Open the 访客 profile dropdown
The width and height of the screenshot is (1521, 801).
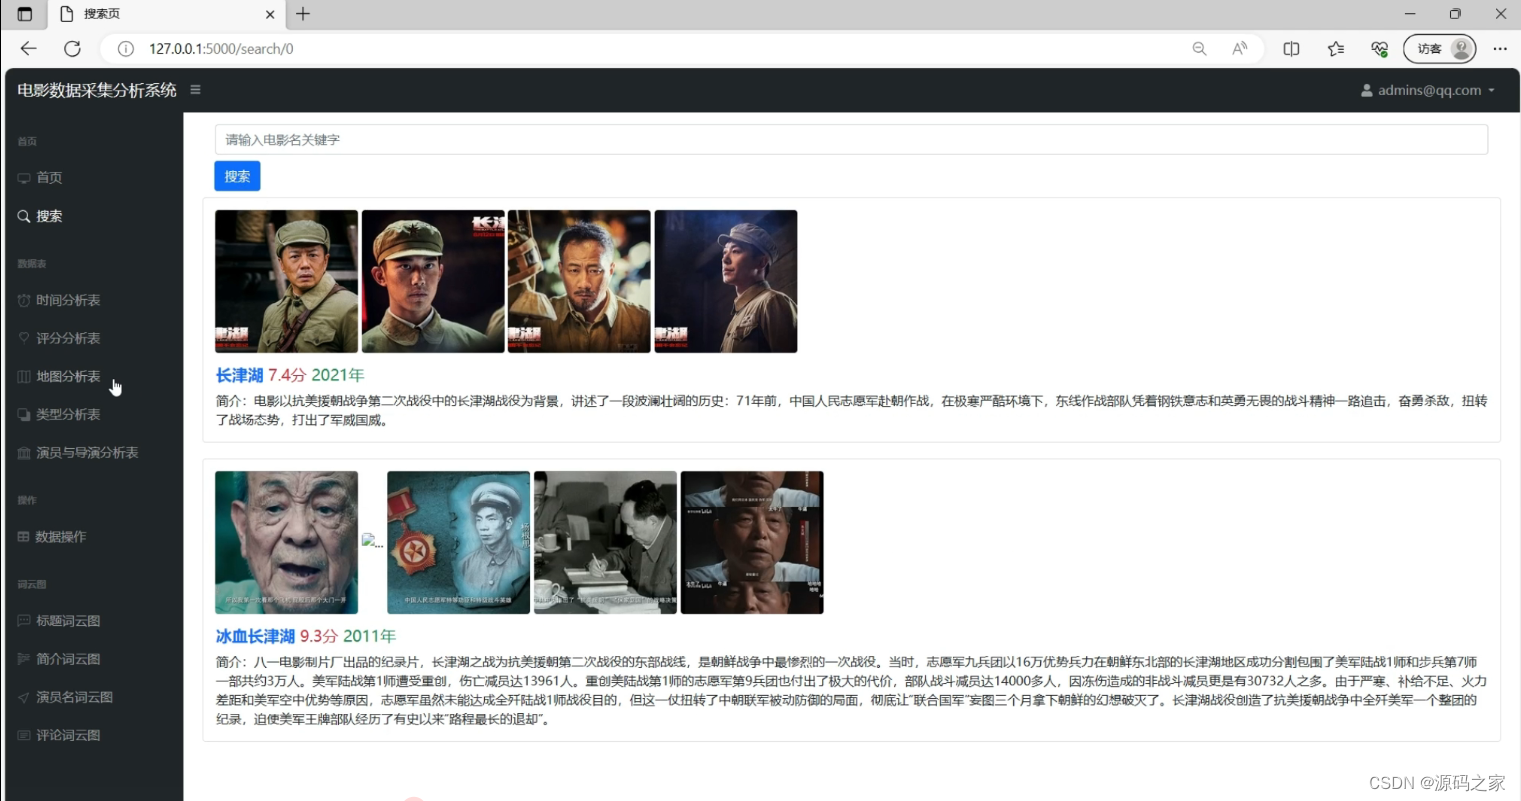(x=1440, y=48)
